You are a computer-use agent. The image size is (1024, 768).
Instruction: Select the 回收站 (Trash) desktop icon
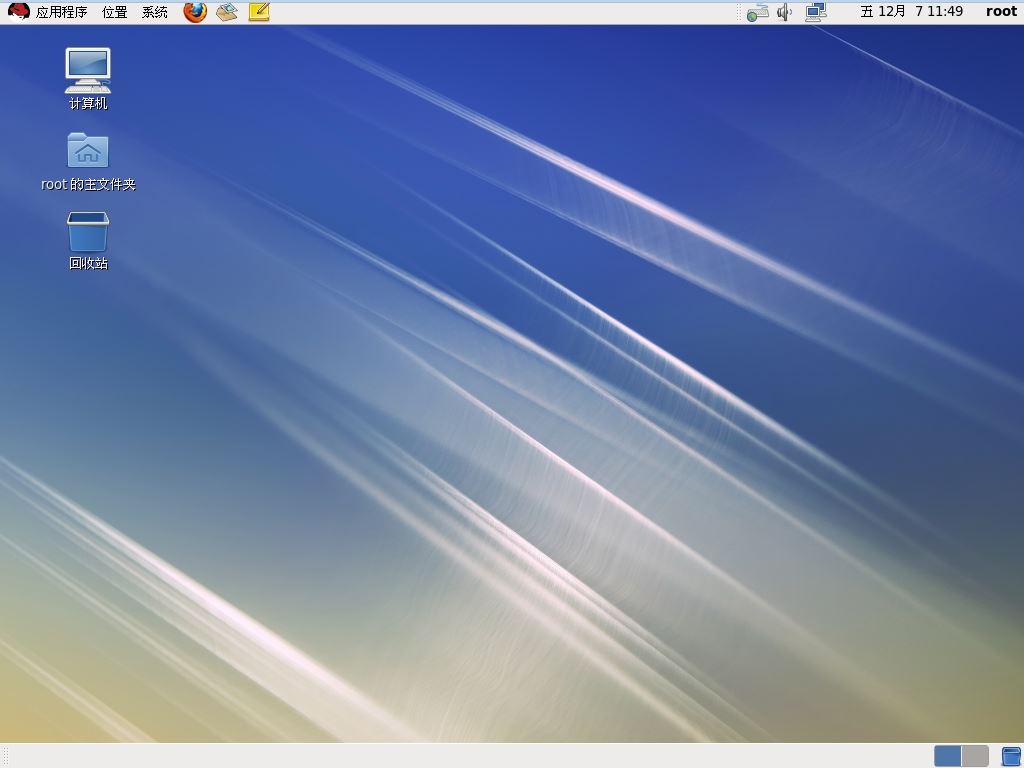click(88, 240)
